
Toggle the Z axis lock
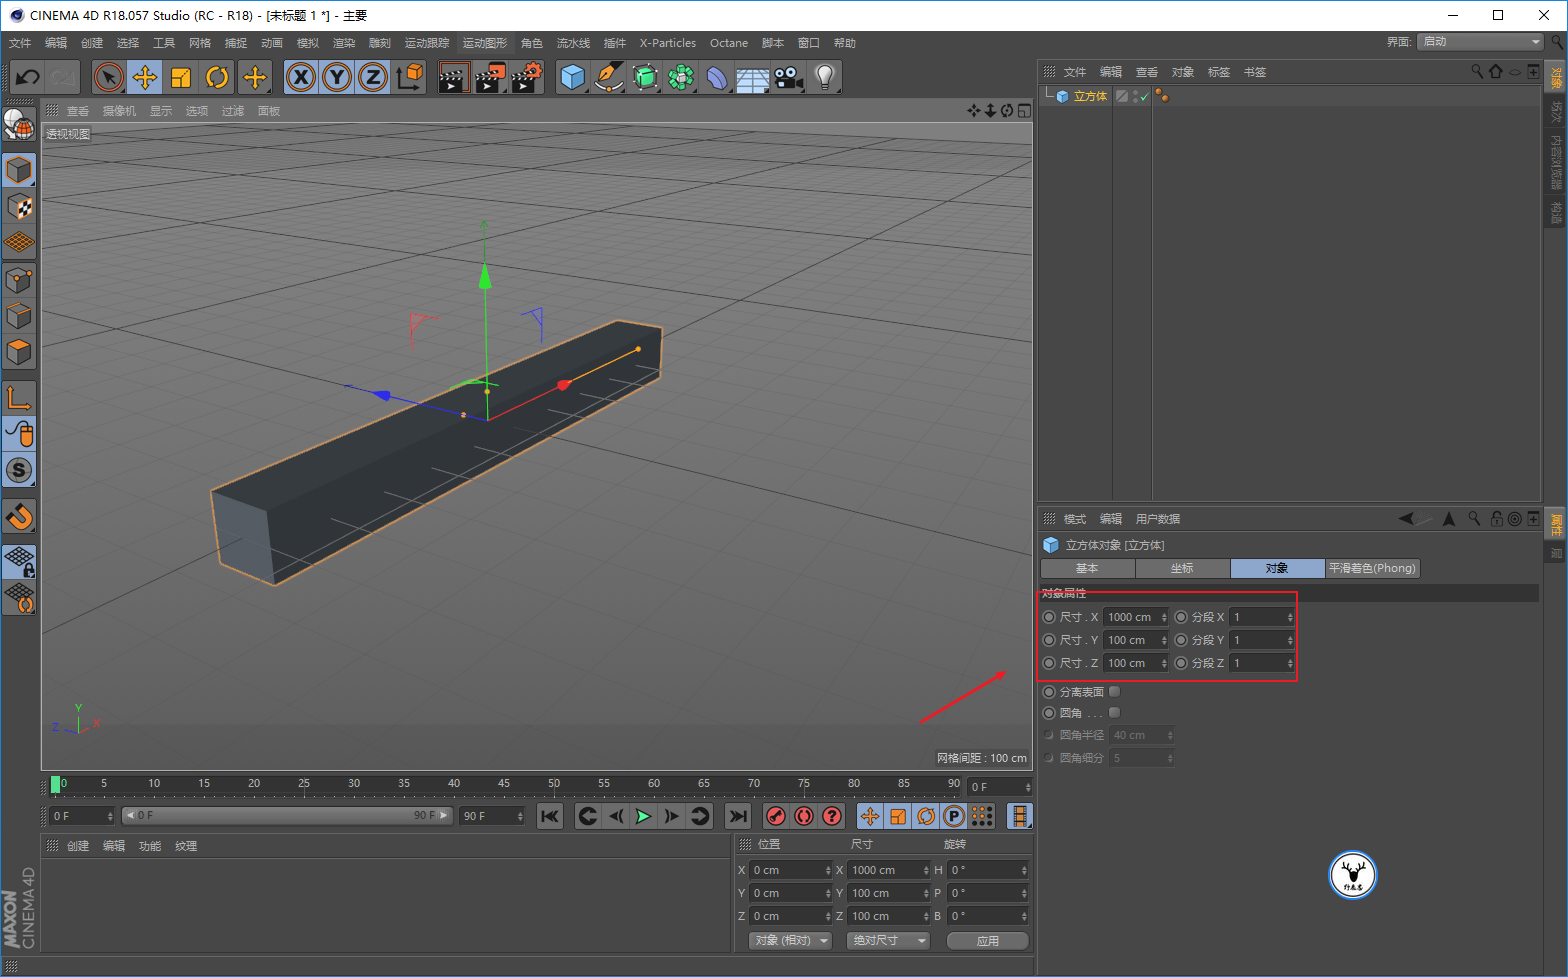click(373, 77)
